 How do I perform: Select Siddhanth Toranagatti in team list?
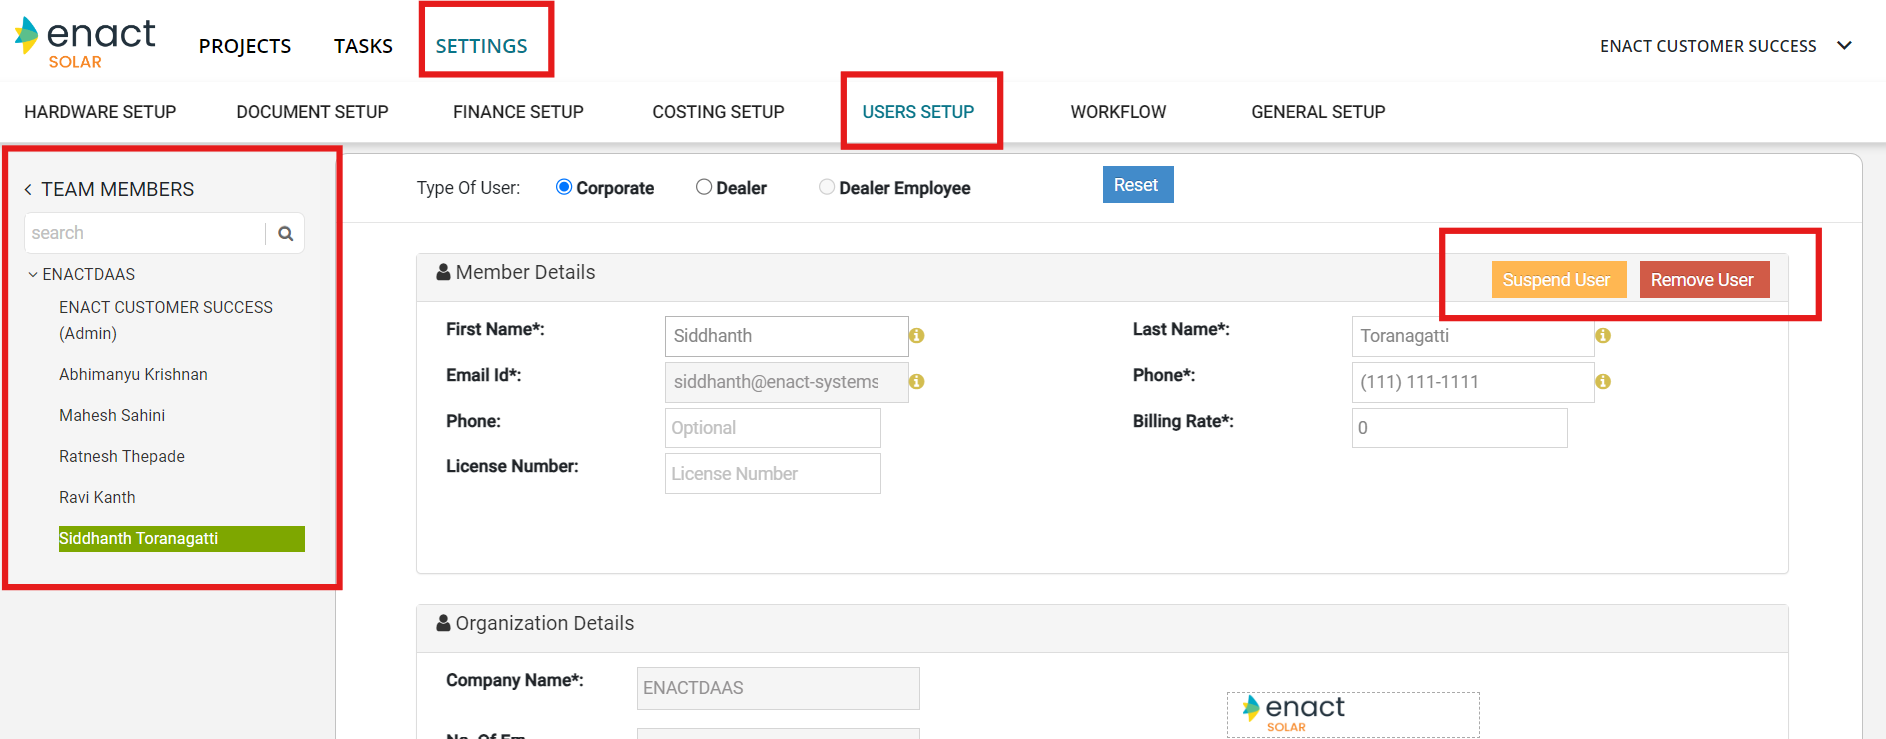click(181, 539)
